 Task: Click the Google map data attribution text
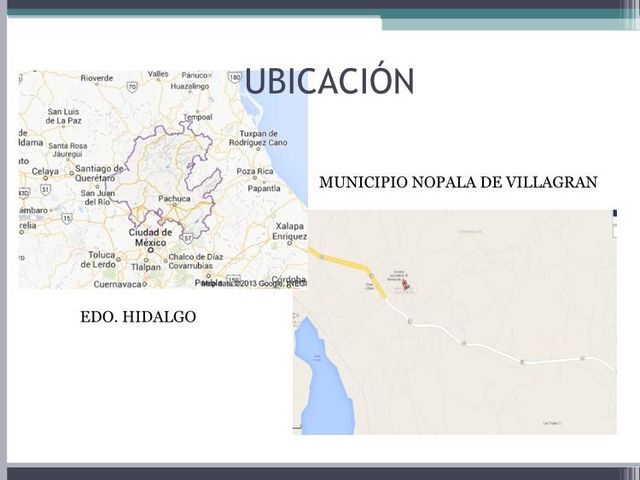pos(253,283)
